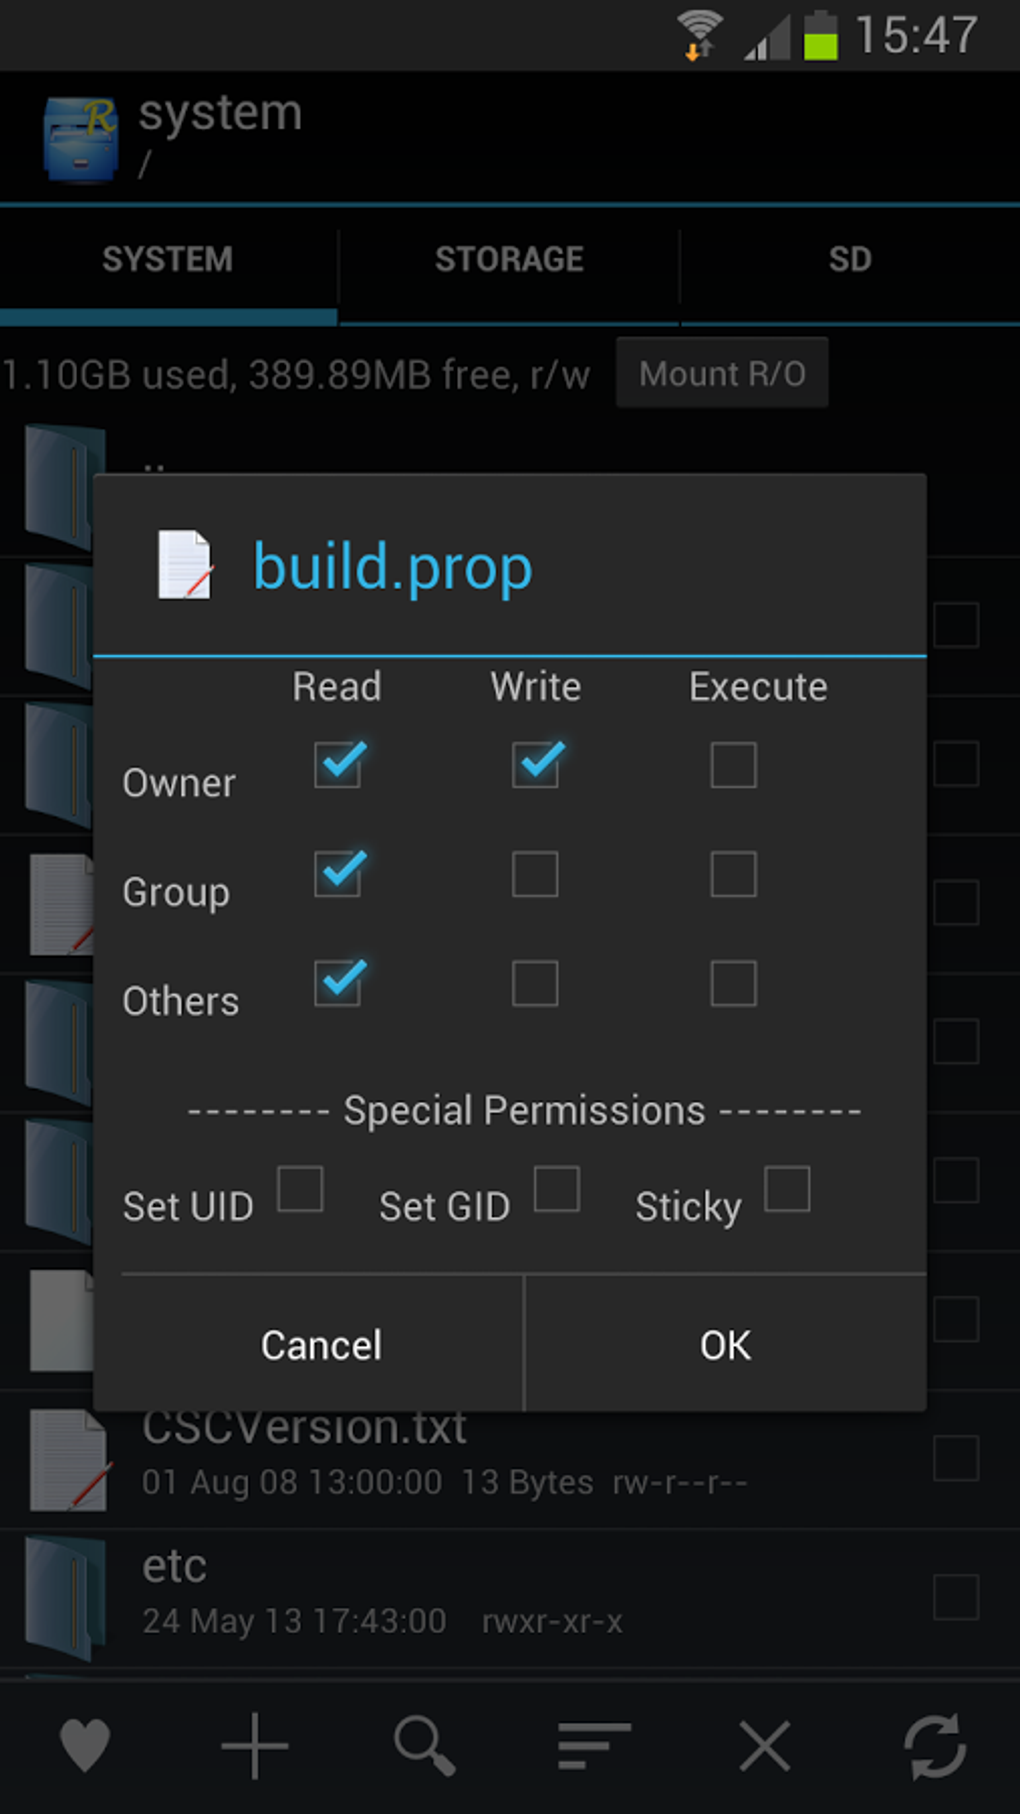
Task: Disable Group Read permission
Action: [338, 873]
